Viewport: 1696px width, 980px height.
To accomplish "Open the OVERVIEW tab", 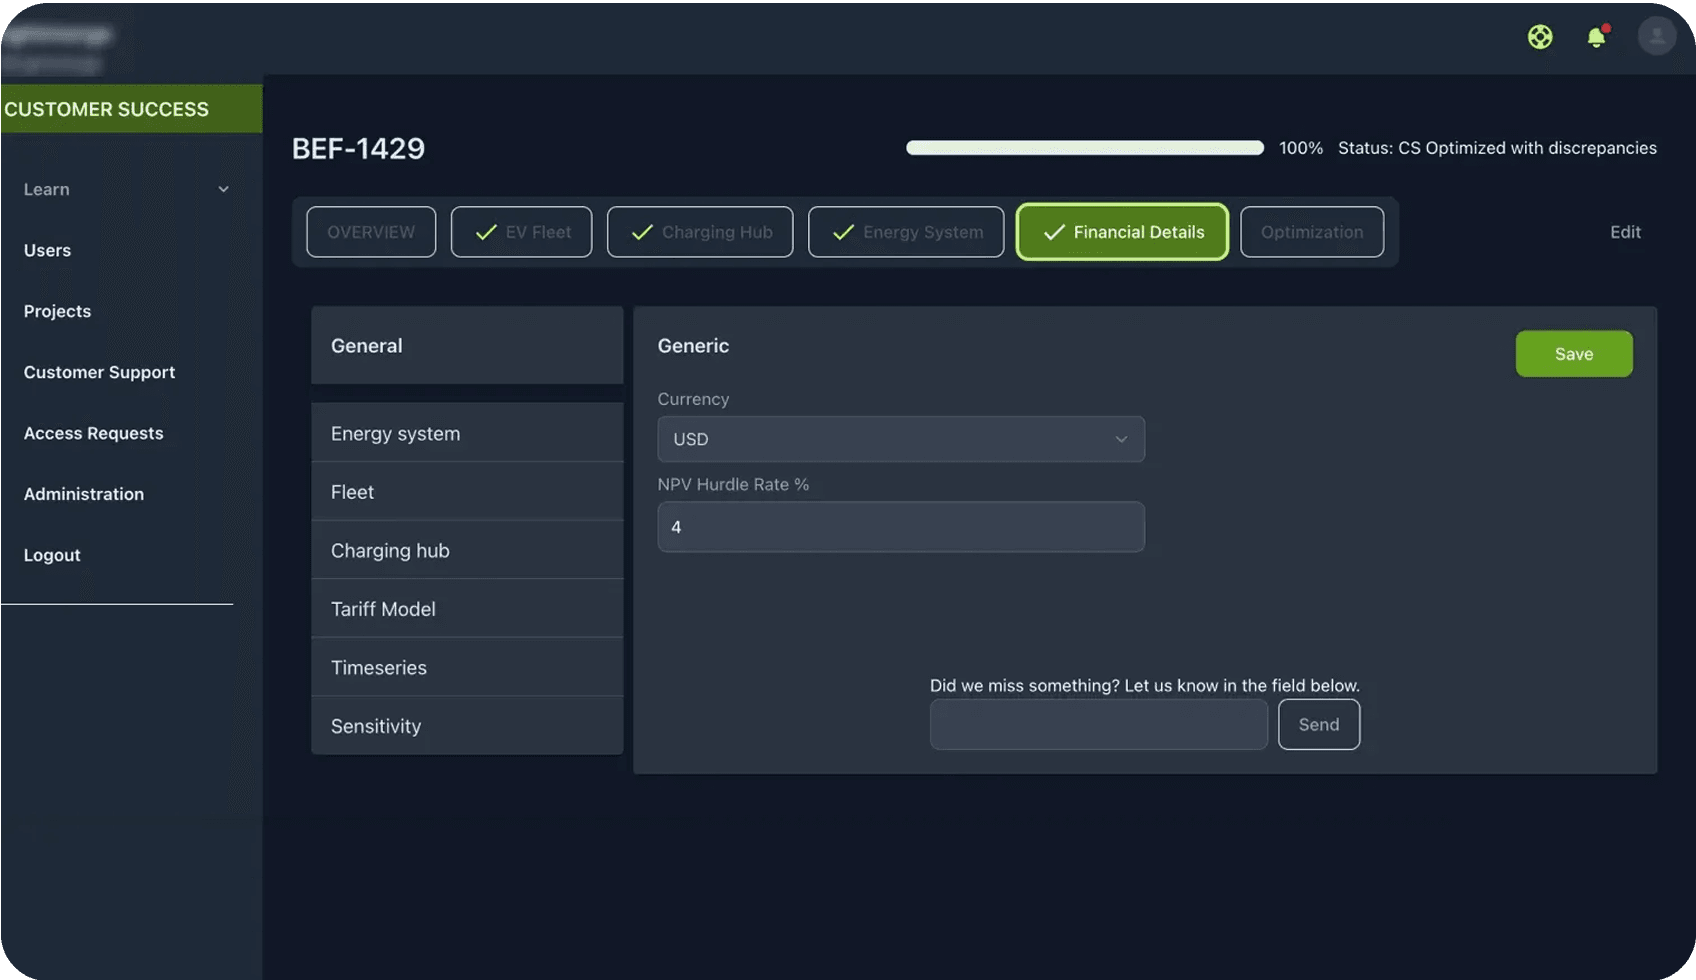I will click(x=371, y=232).
